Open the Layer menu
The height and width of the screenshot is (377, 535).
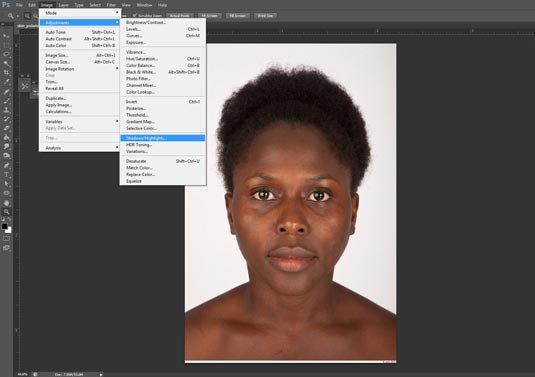[63, 5]
